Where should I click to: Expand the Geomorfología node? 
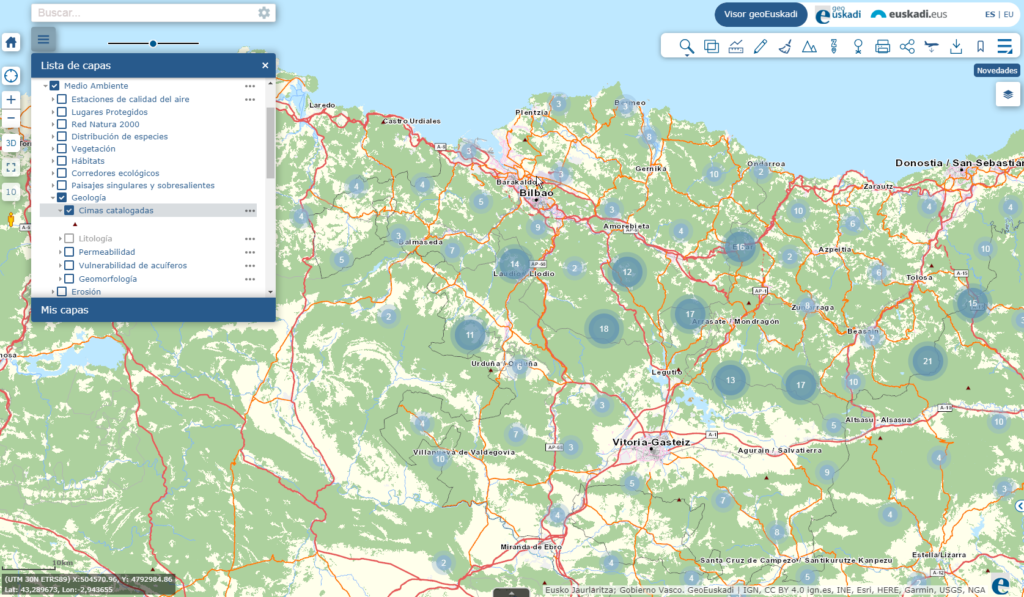coord(60,279)
